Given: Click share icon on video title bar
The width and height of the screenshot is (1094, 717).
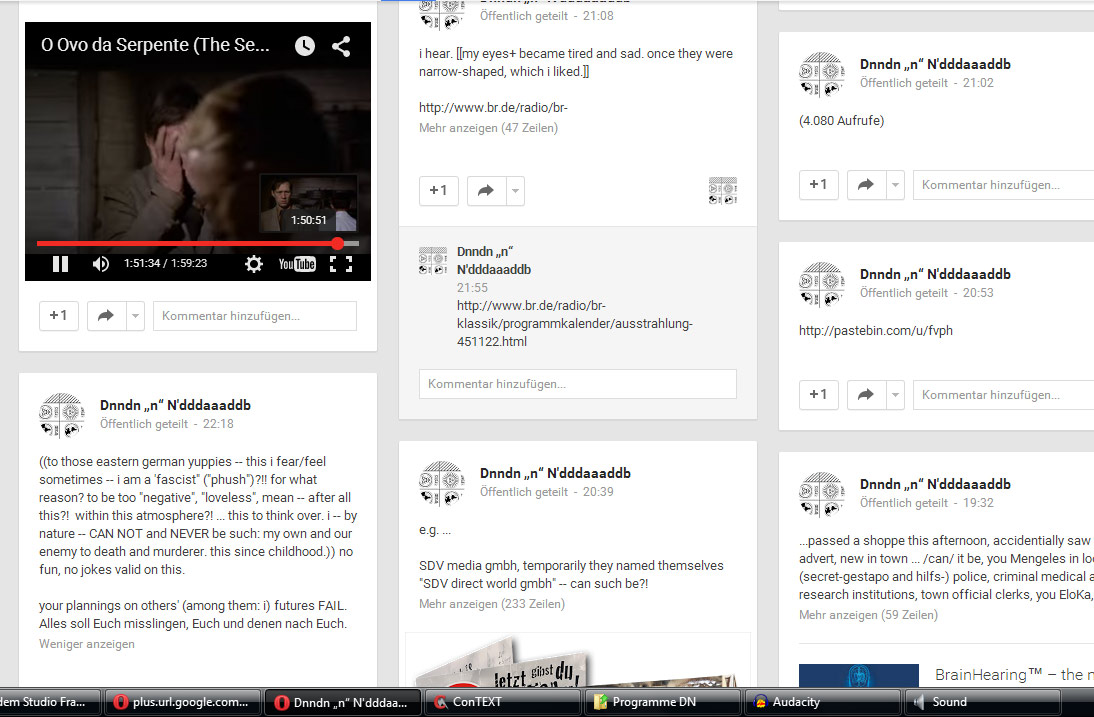Looking at the screenshot, I should click(341, 46).
